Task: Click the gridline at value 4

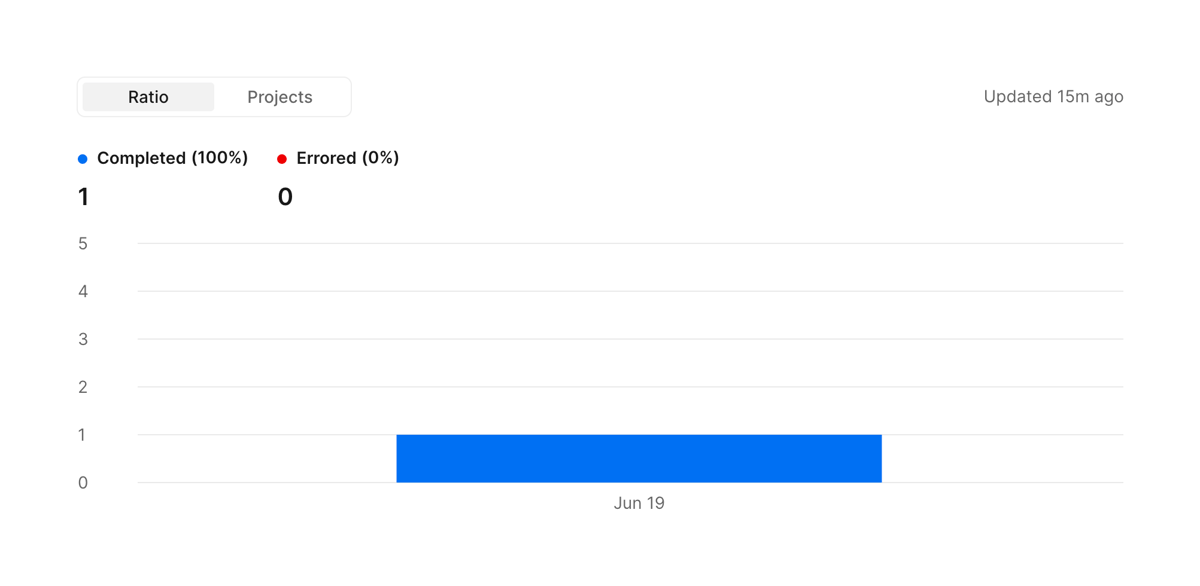Action: click(630, 291)
